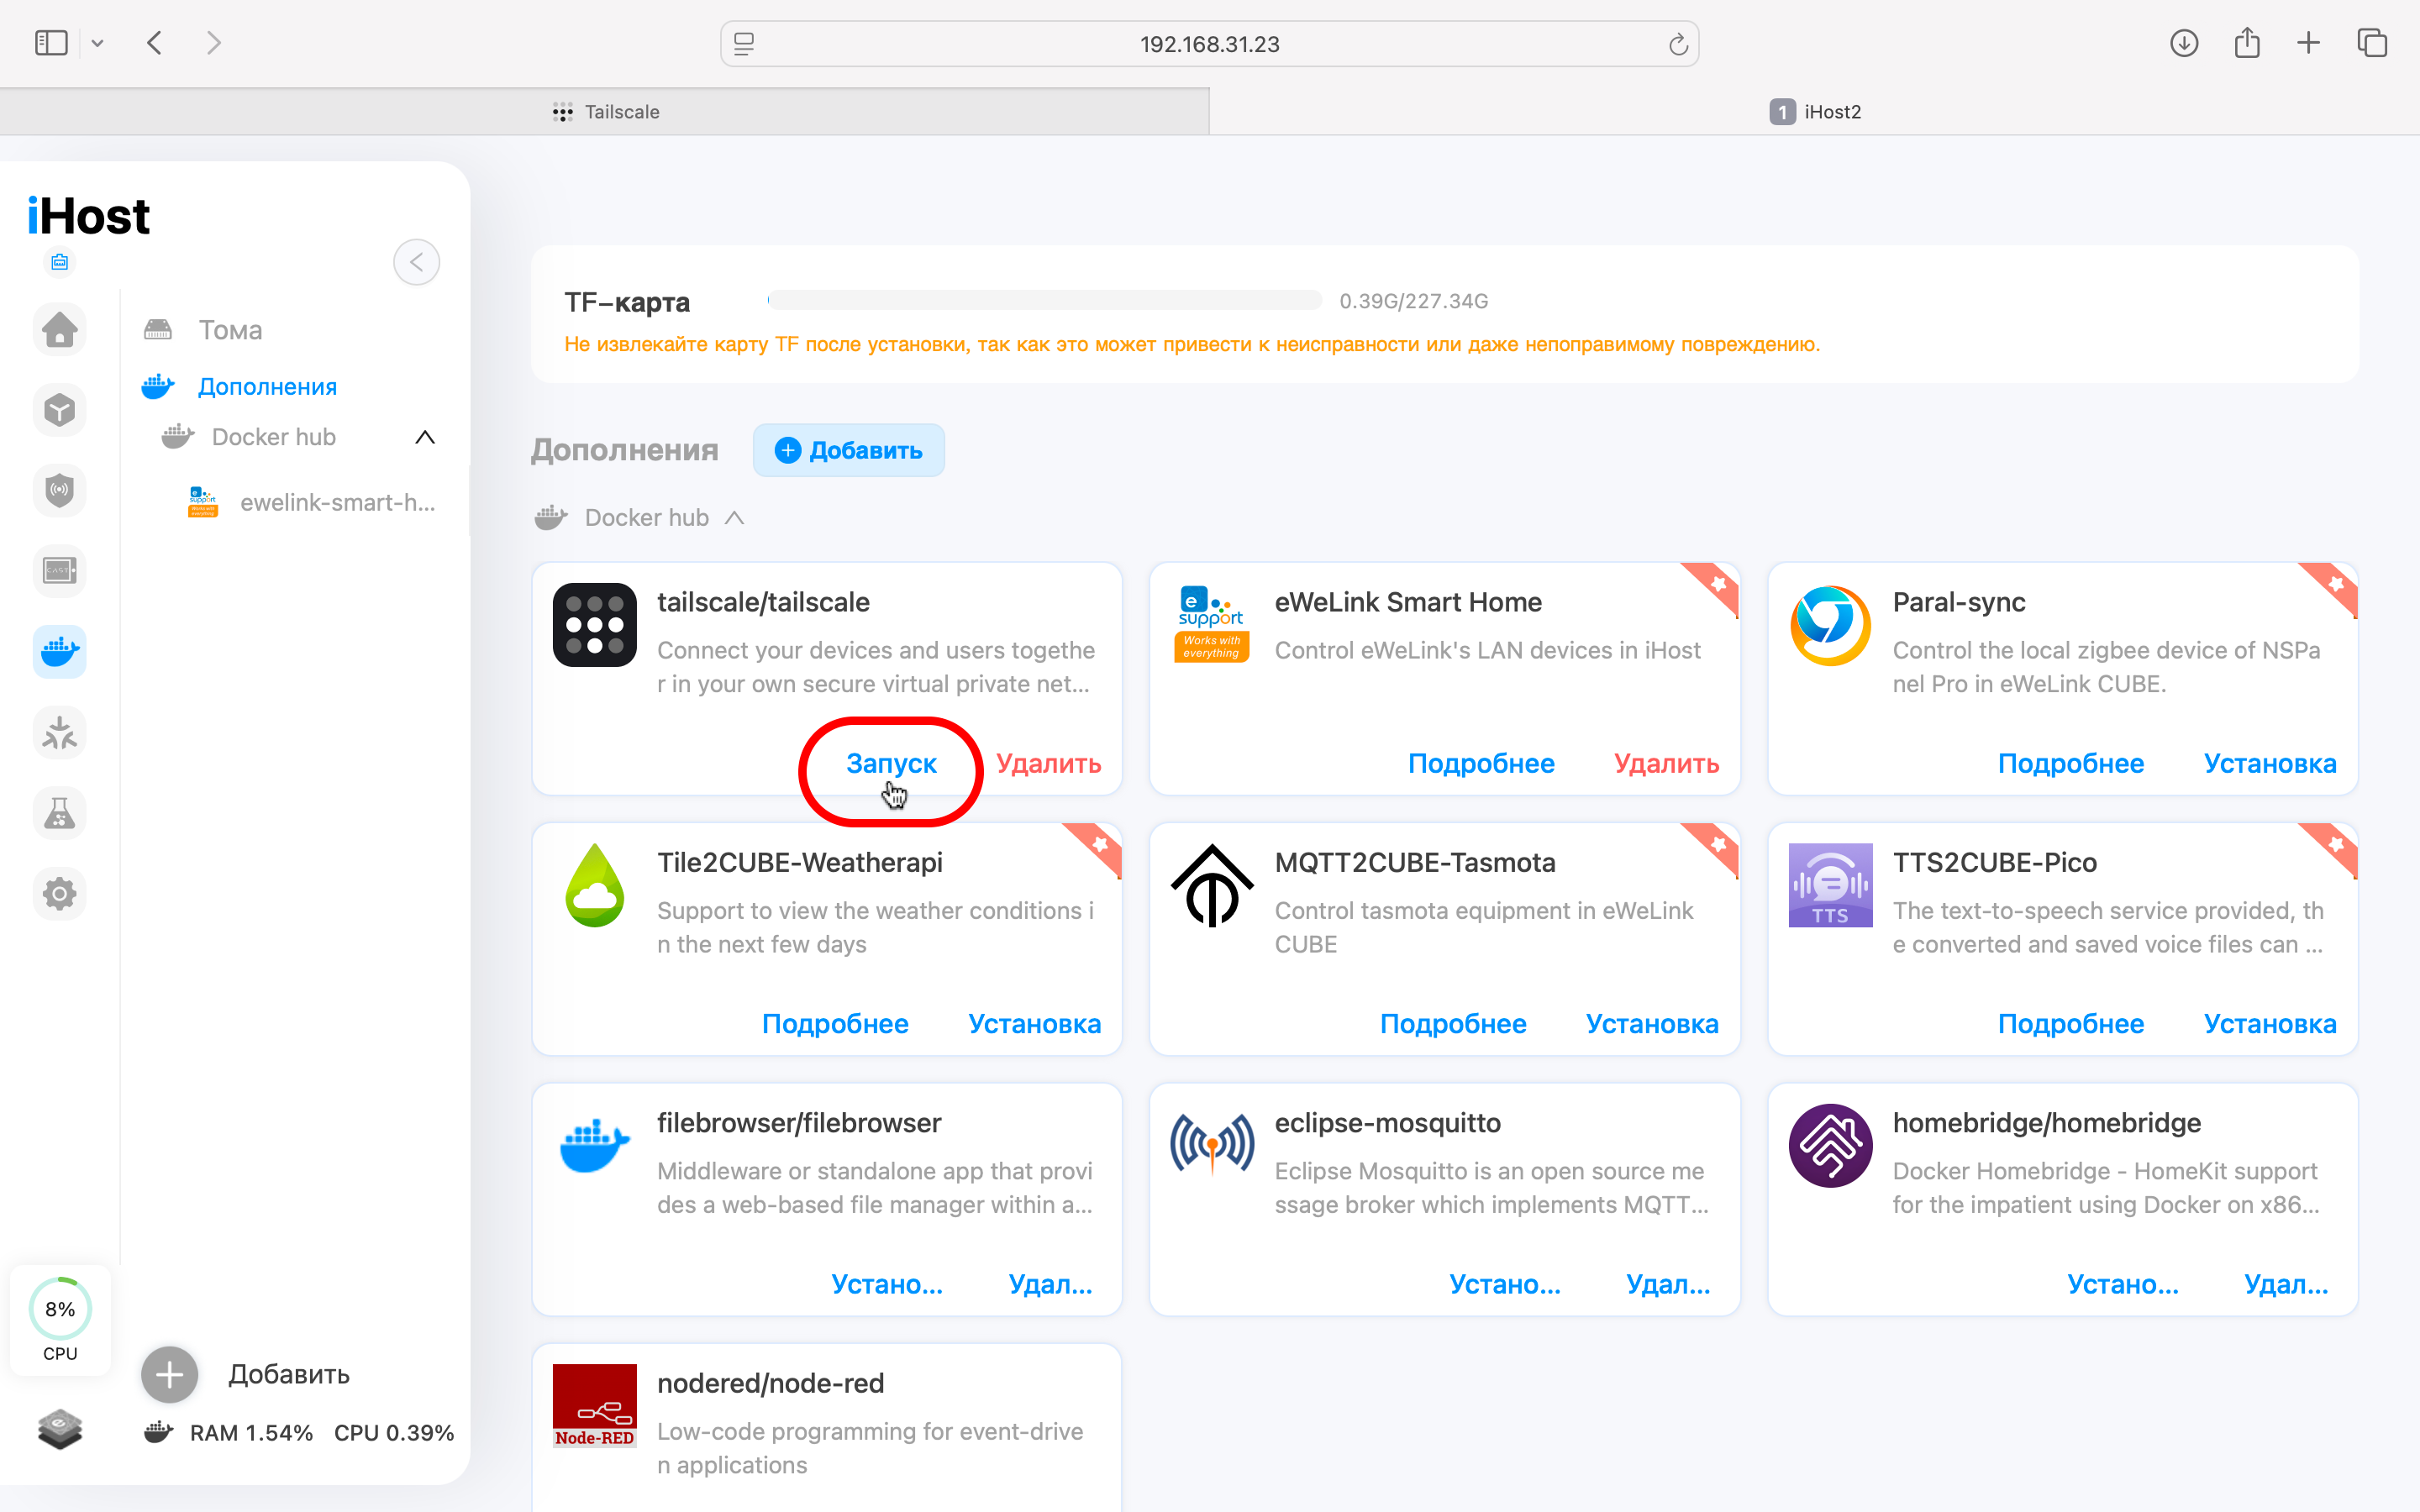This screenshot has width=2420, height=1512.
Task: Click the CPU 8% gauge
Action: [60, 1308]
